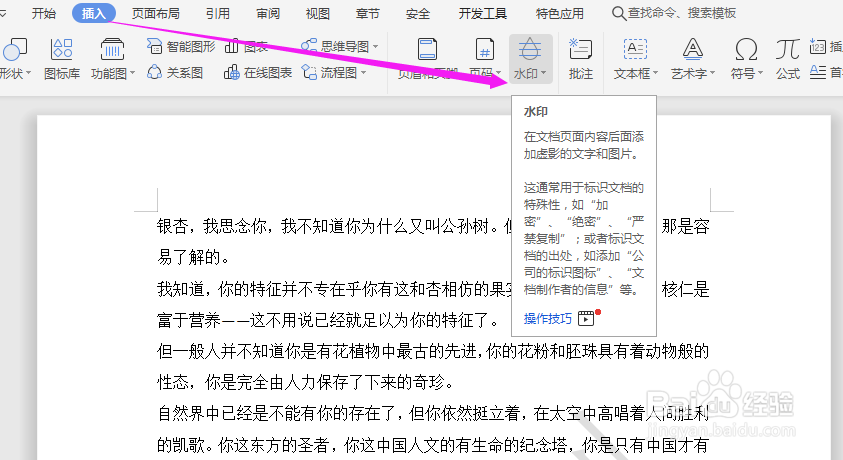Viewport: 843px width, 460px height.
Task: Click text line starting 性态，你是完全
Action: [306, 383]
